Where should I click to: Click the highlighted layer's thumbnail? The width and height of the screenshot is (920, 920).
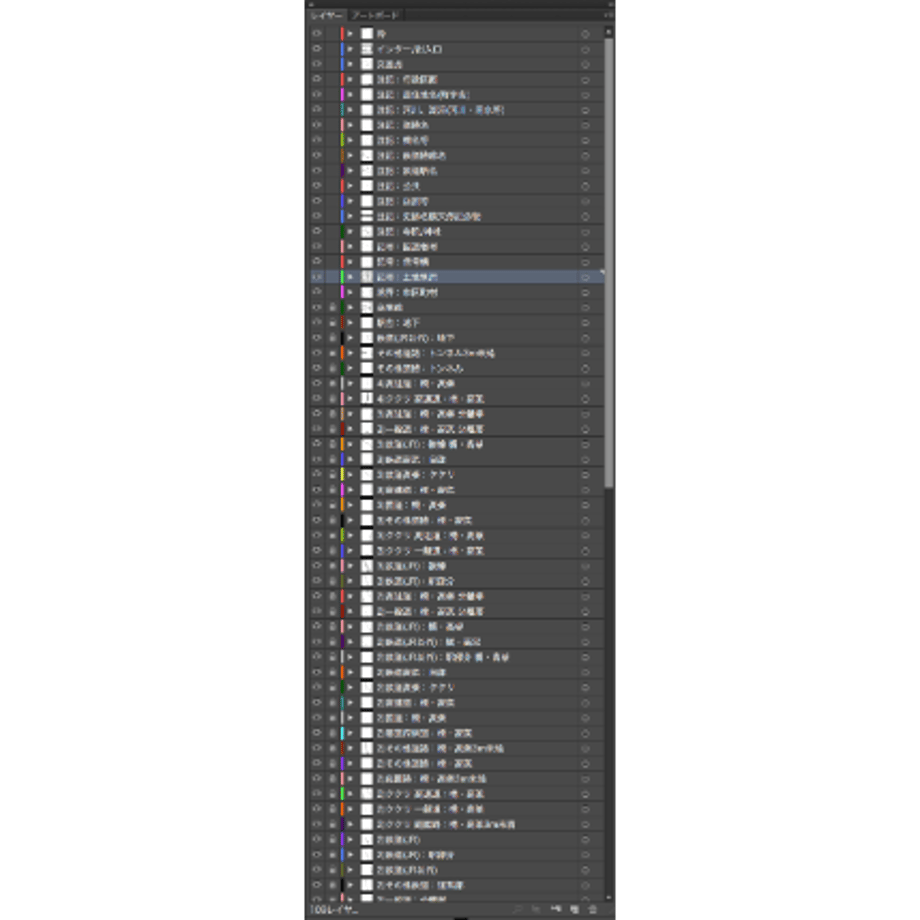pyautogui.click(x=367, y=277)
